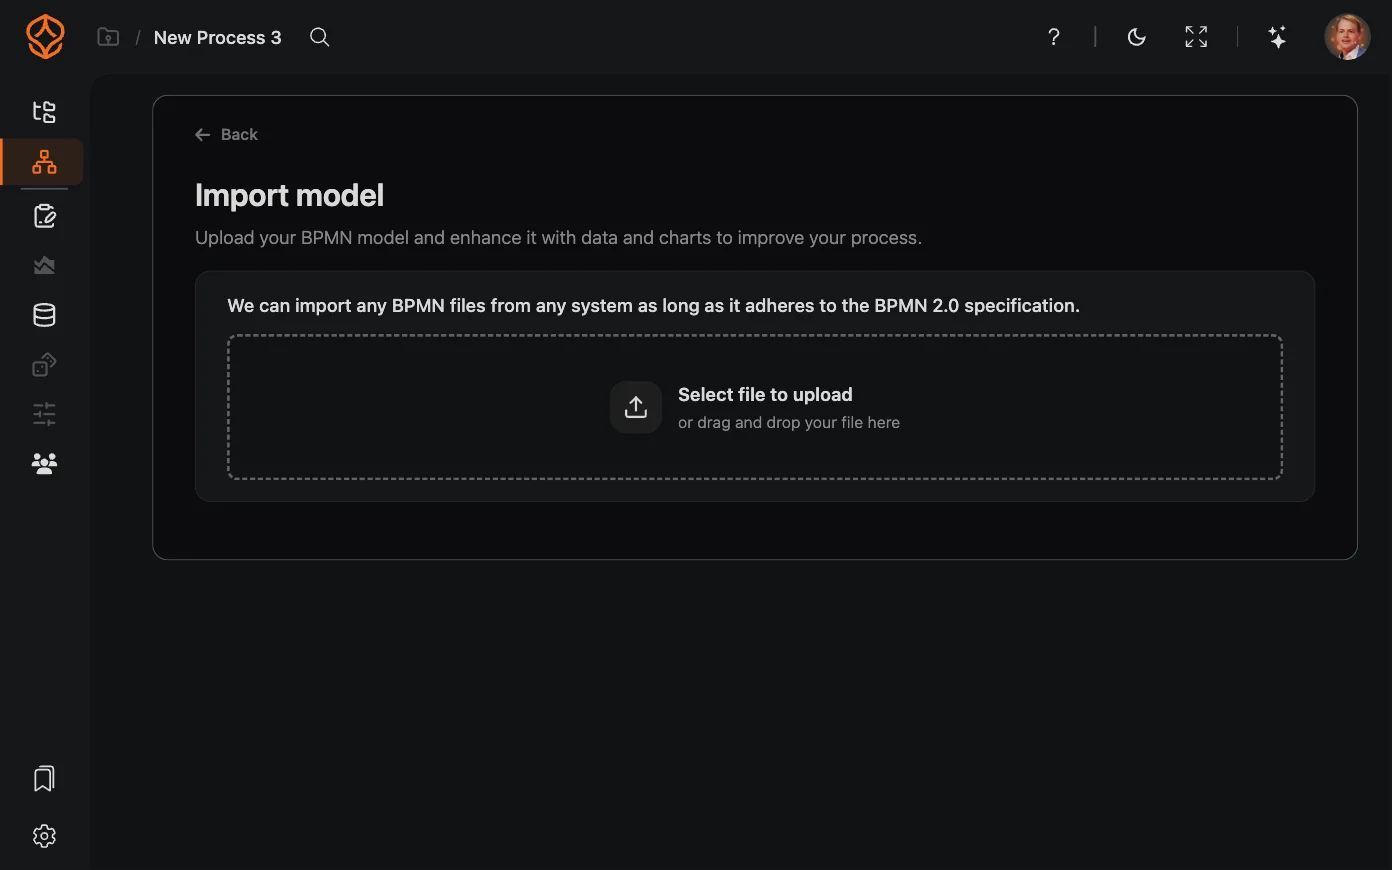Go back using the Back link
Screen dimensions: 1392x870
pos(226,134)
